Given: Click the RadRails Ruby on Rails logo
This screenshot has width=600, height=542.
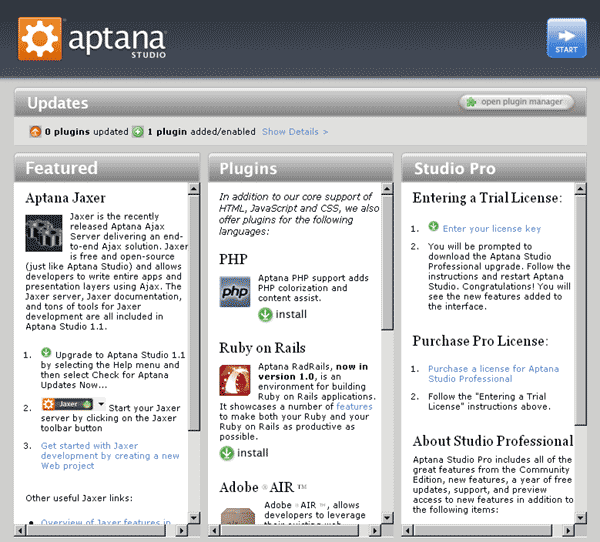Looking at the screenshot, I should point(235,380).
